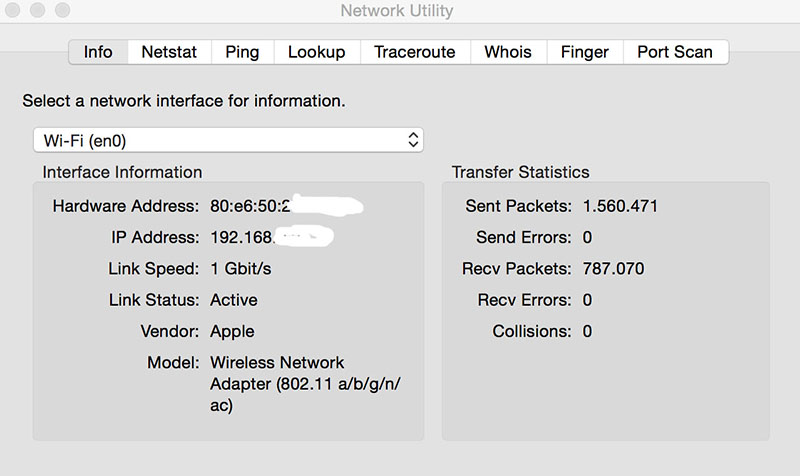800x476 pixels.
Task: Minimize the Network Utility window
Action: pos(37,11)
